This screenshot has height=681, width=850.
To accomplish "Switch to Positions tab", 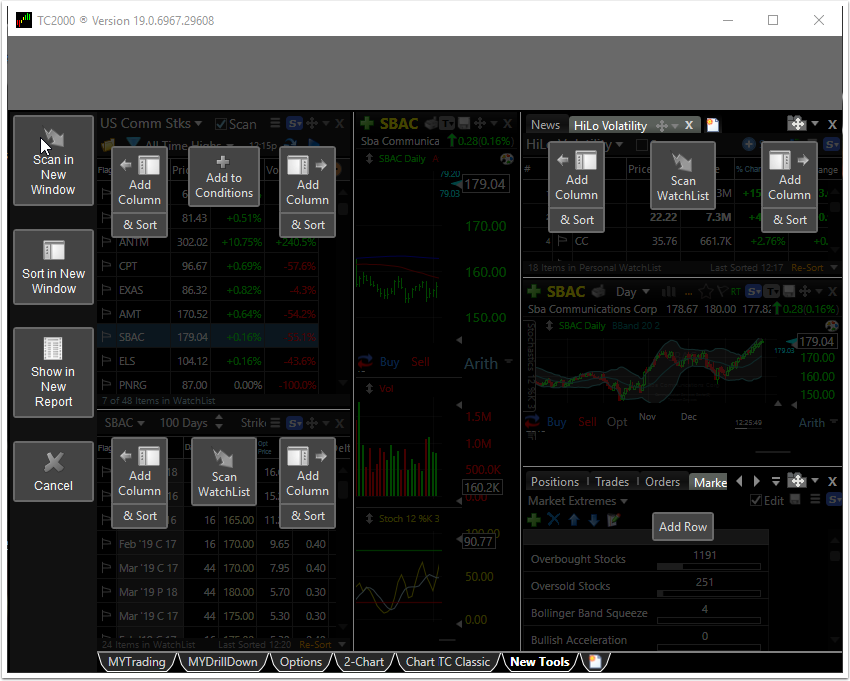I will coord(555,481).
